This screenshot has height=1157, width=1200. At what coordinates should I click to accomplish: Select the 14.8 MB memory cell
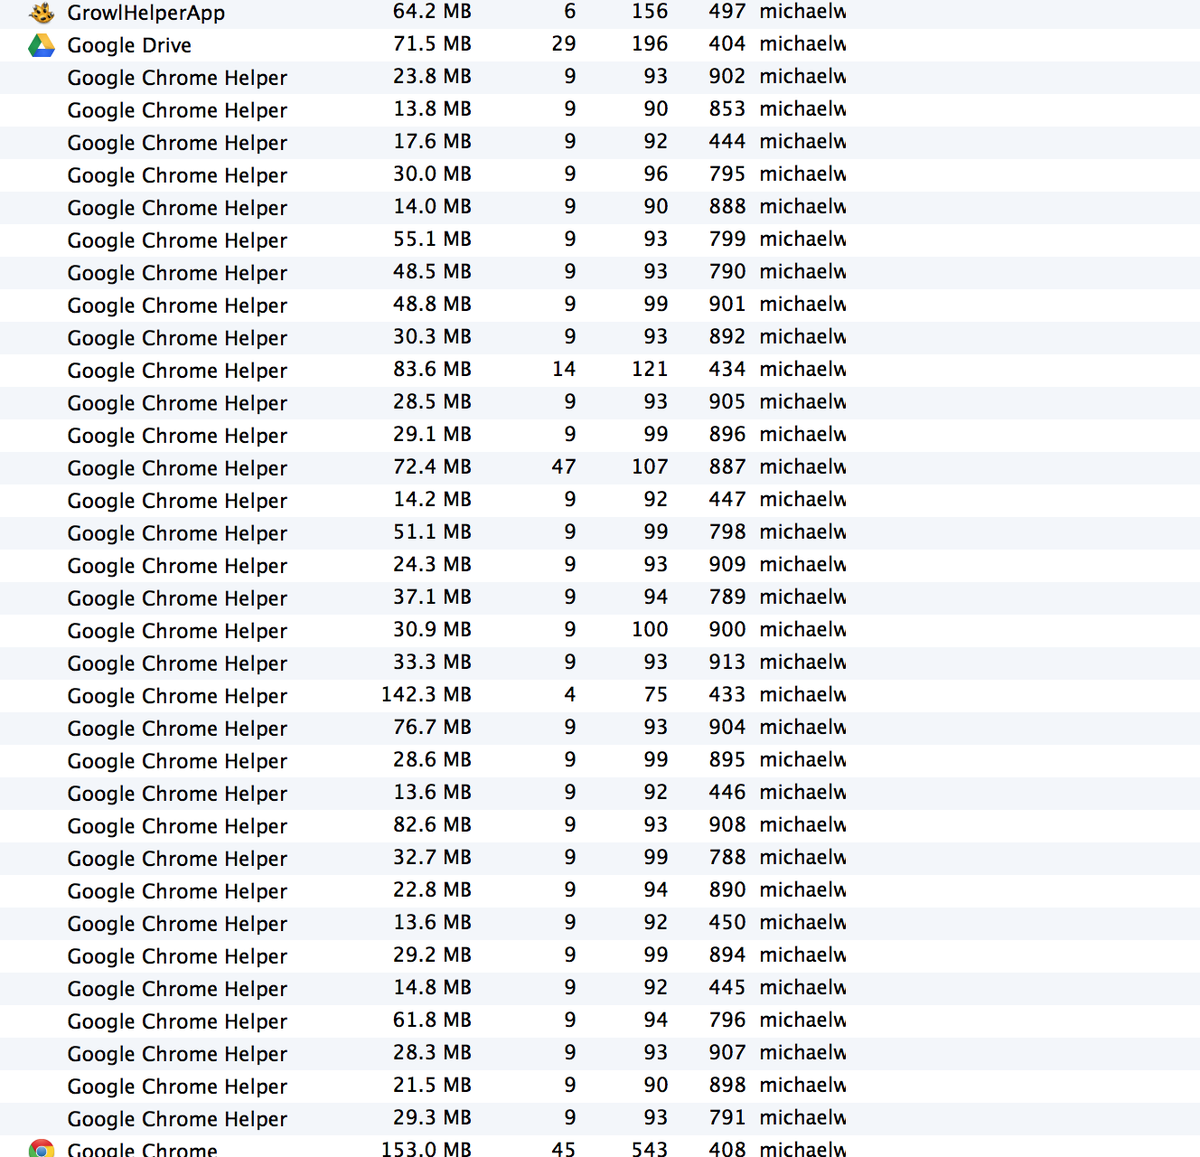tap(432, 987)
